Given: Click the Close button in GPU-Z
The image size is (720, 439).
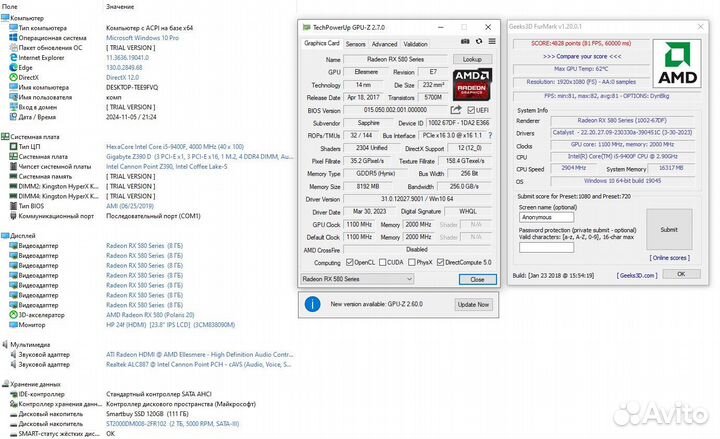Looking at the screenshot, I should pyautogui.click(x=478, y=279).
